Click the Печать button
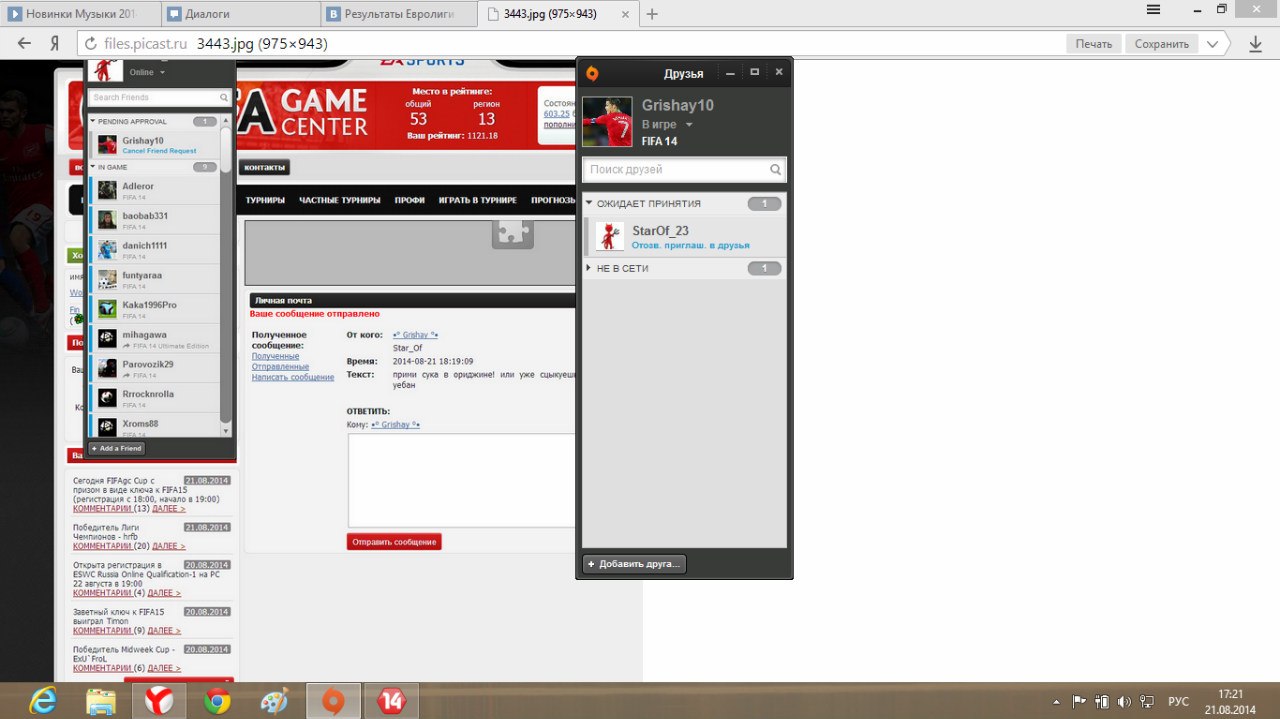 (x=1094, y=44)
